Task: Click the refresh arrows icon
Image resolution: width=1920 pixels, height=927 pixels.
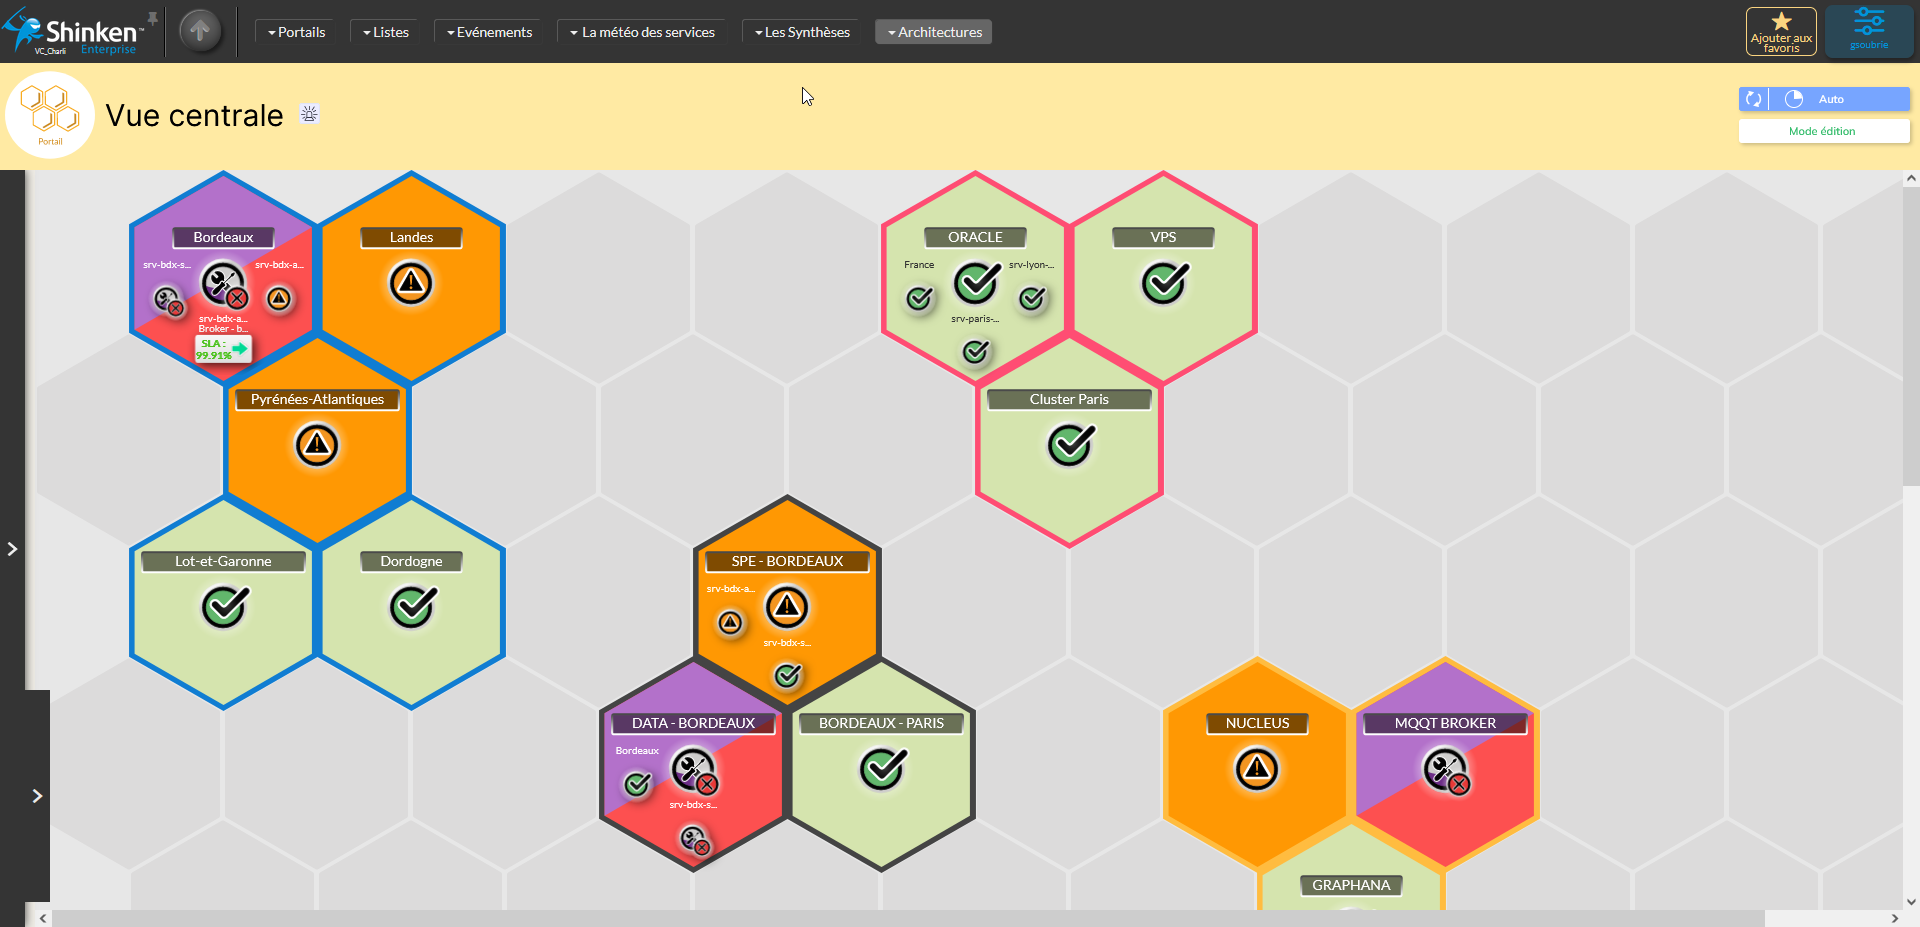Action: coord(1753,99)
